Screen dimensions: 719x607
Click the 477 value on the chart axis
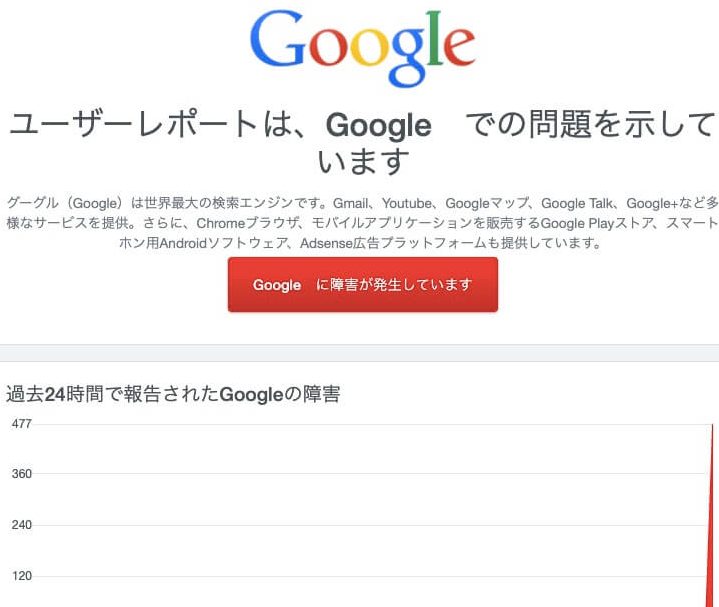pos(22,424)
